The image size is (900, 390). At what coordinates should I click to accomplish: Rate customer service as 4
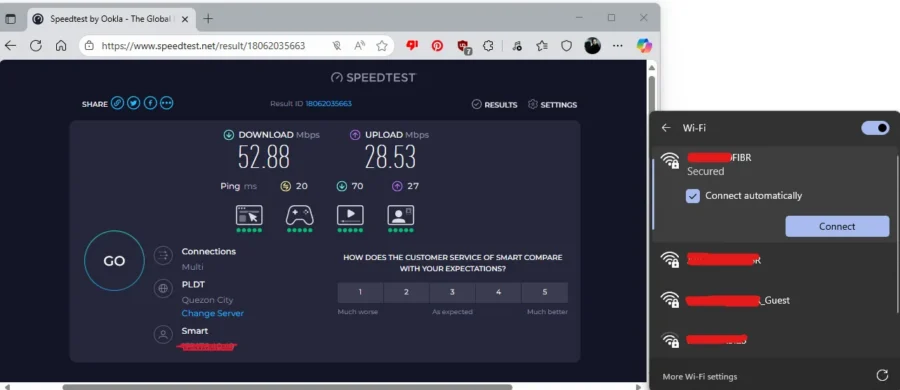pos(498,292)
